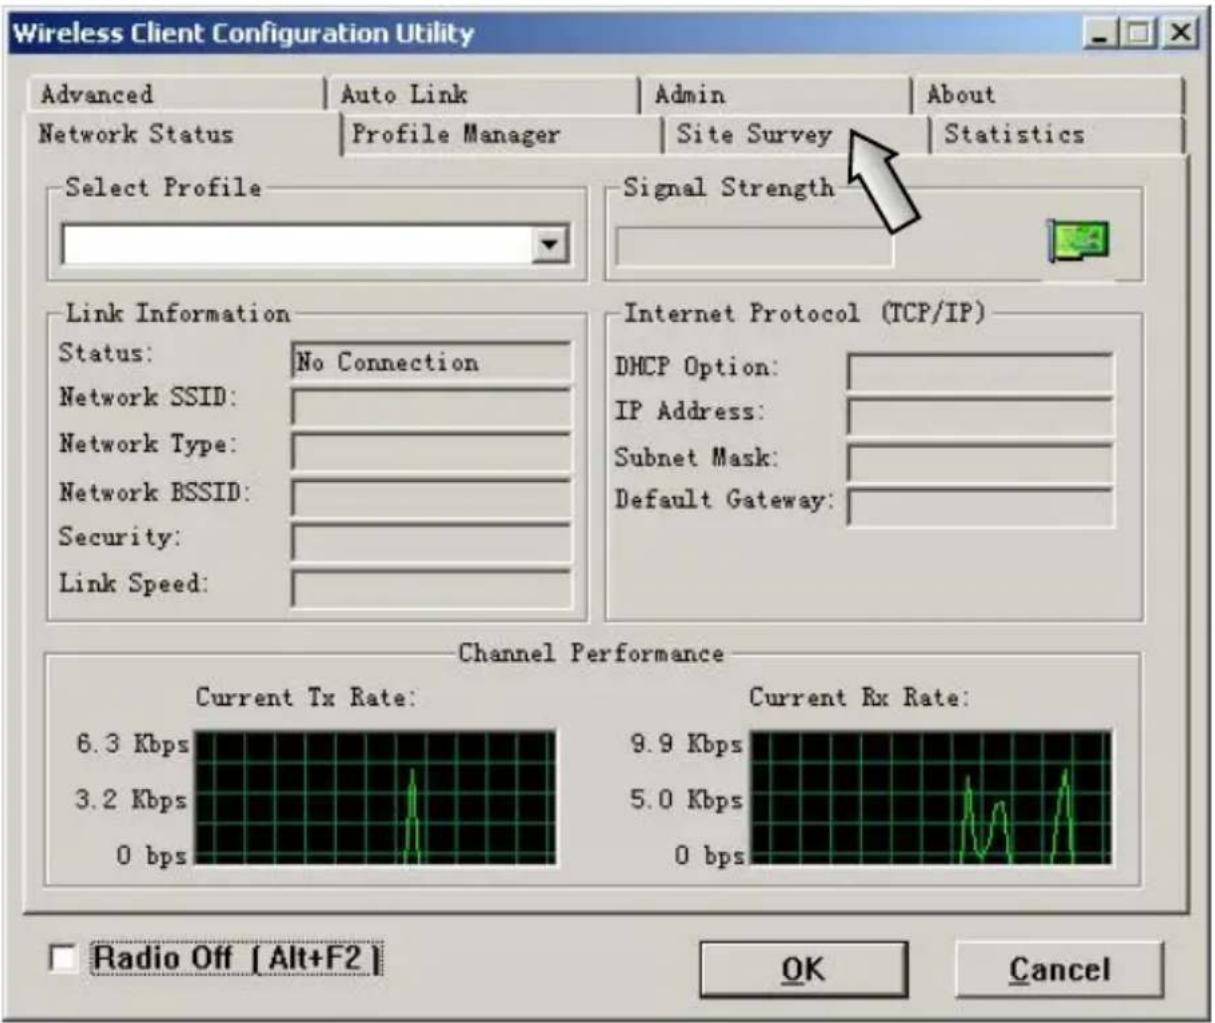Image resolution: width=1215 pixels, height=1023 pixels.
Task: Click the Security field
Action: [x=431, y=543]
